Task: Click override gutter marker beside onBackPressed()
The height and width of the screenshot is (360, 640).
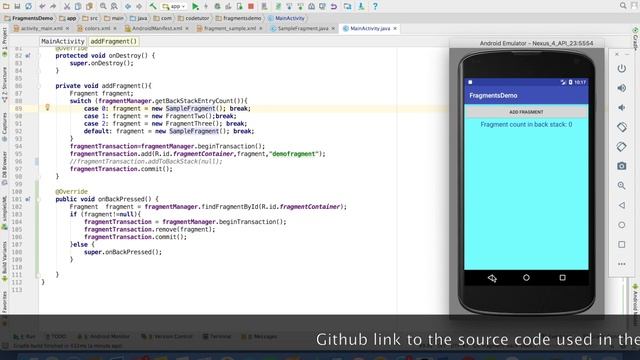Action: (28, 199)
